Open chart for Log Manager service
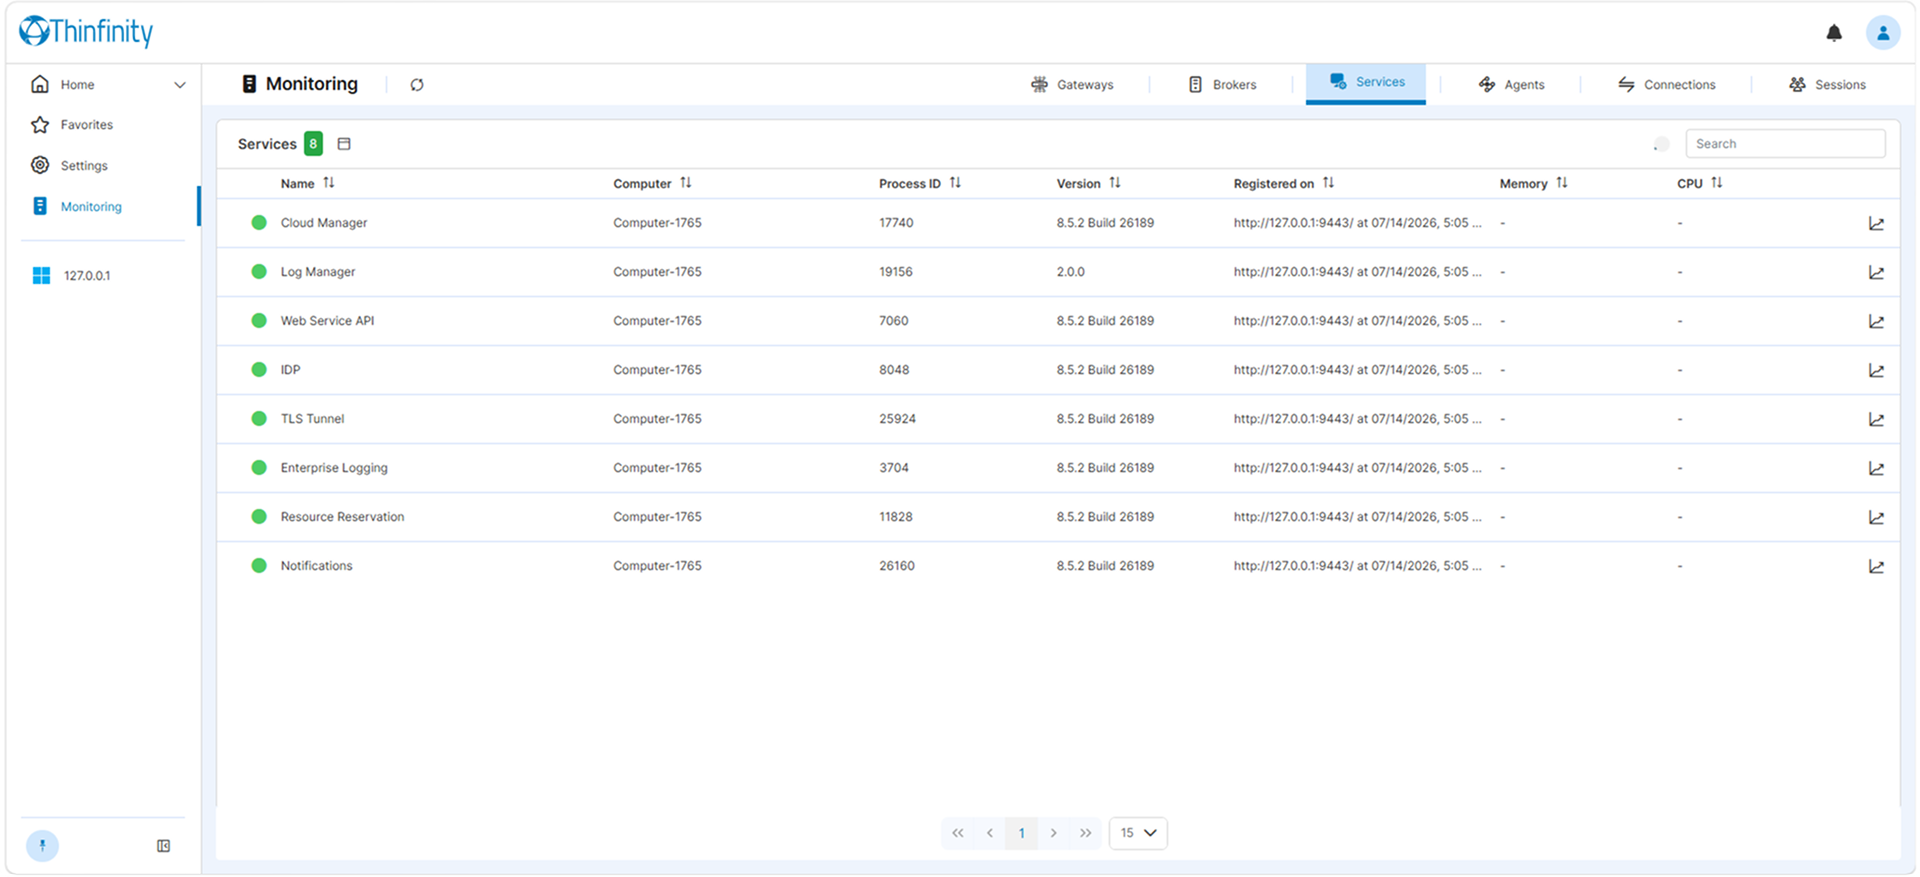Image resolution: width=1920 pixels, height=877 pixels. 1876,273
